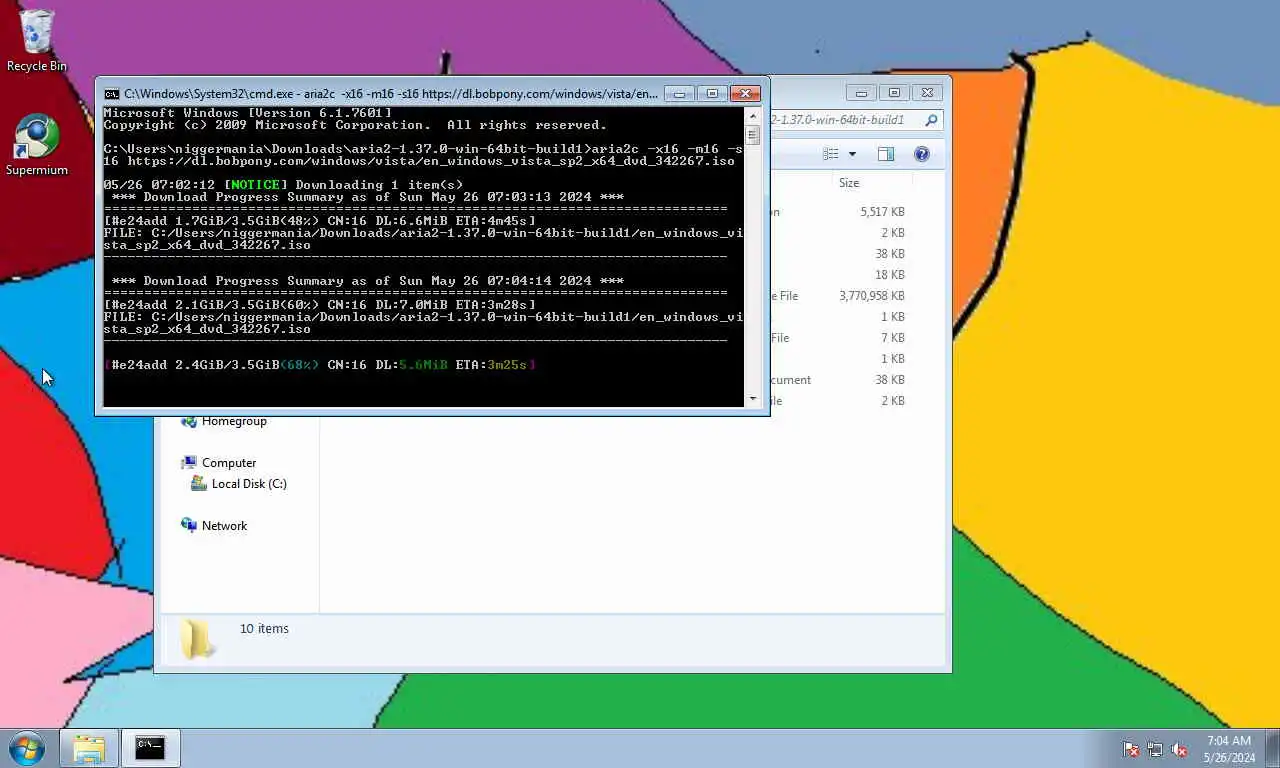Image resolution: width=1280 pixels, height=768 pixels.
Task: Open the Windows Start button
Action: (x=26, y=748)
